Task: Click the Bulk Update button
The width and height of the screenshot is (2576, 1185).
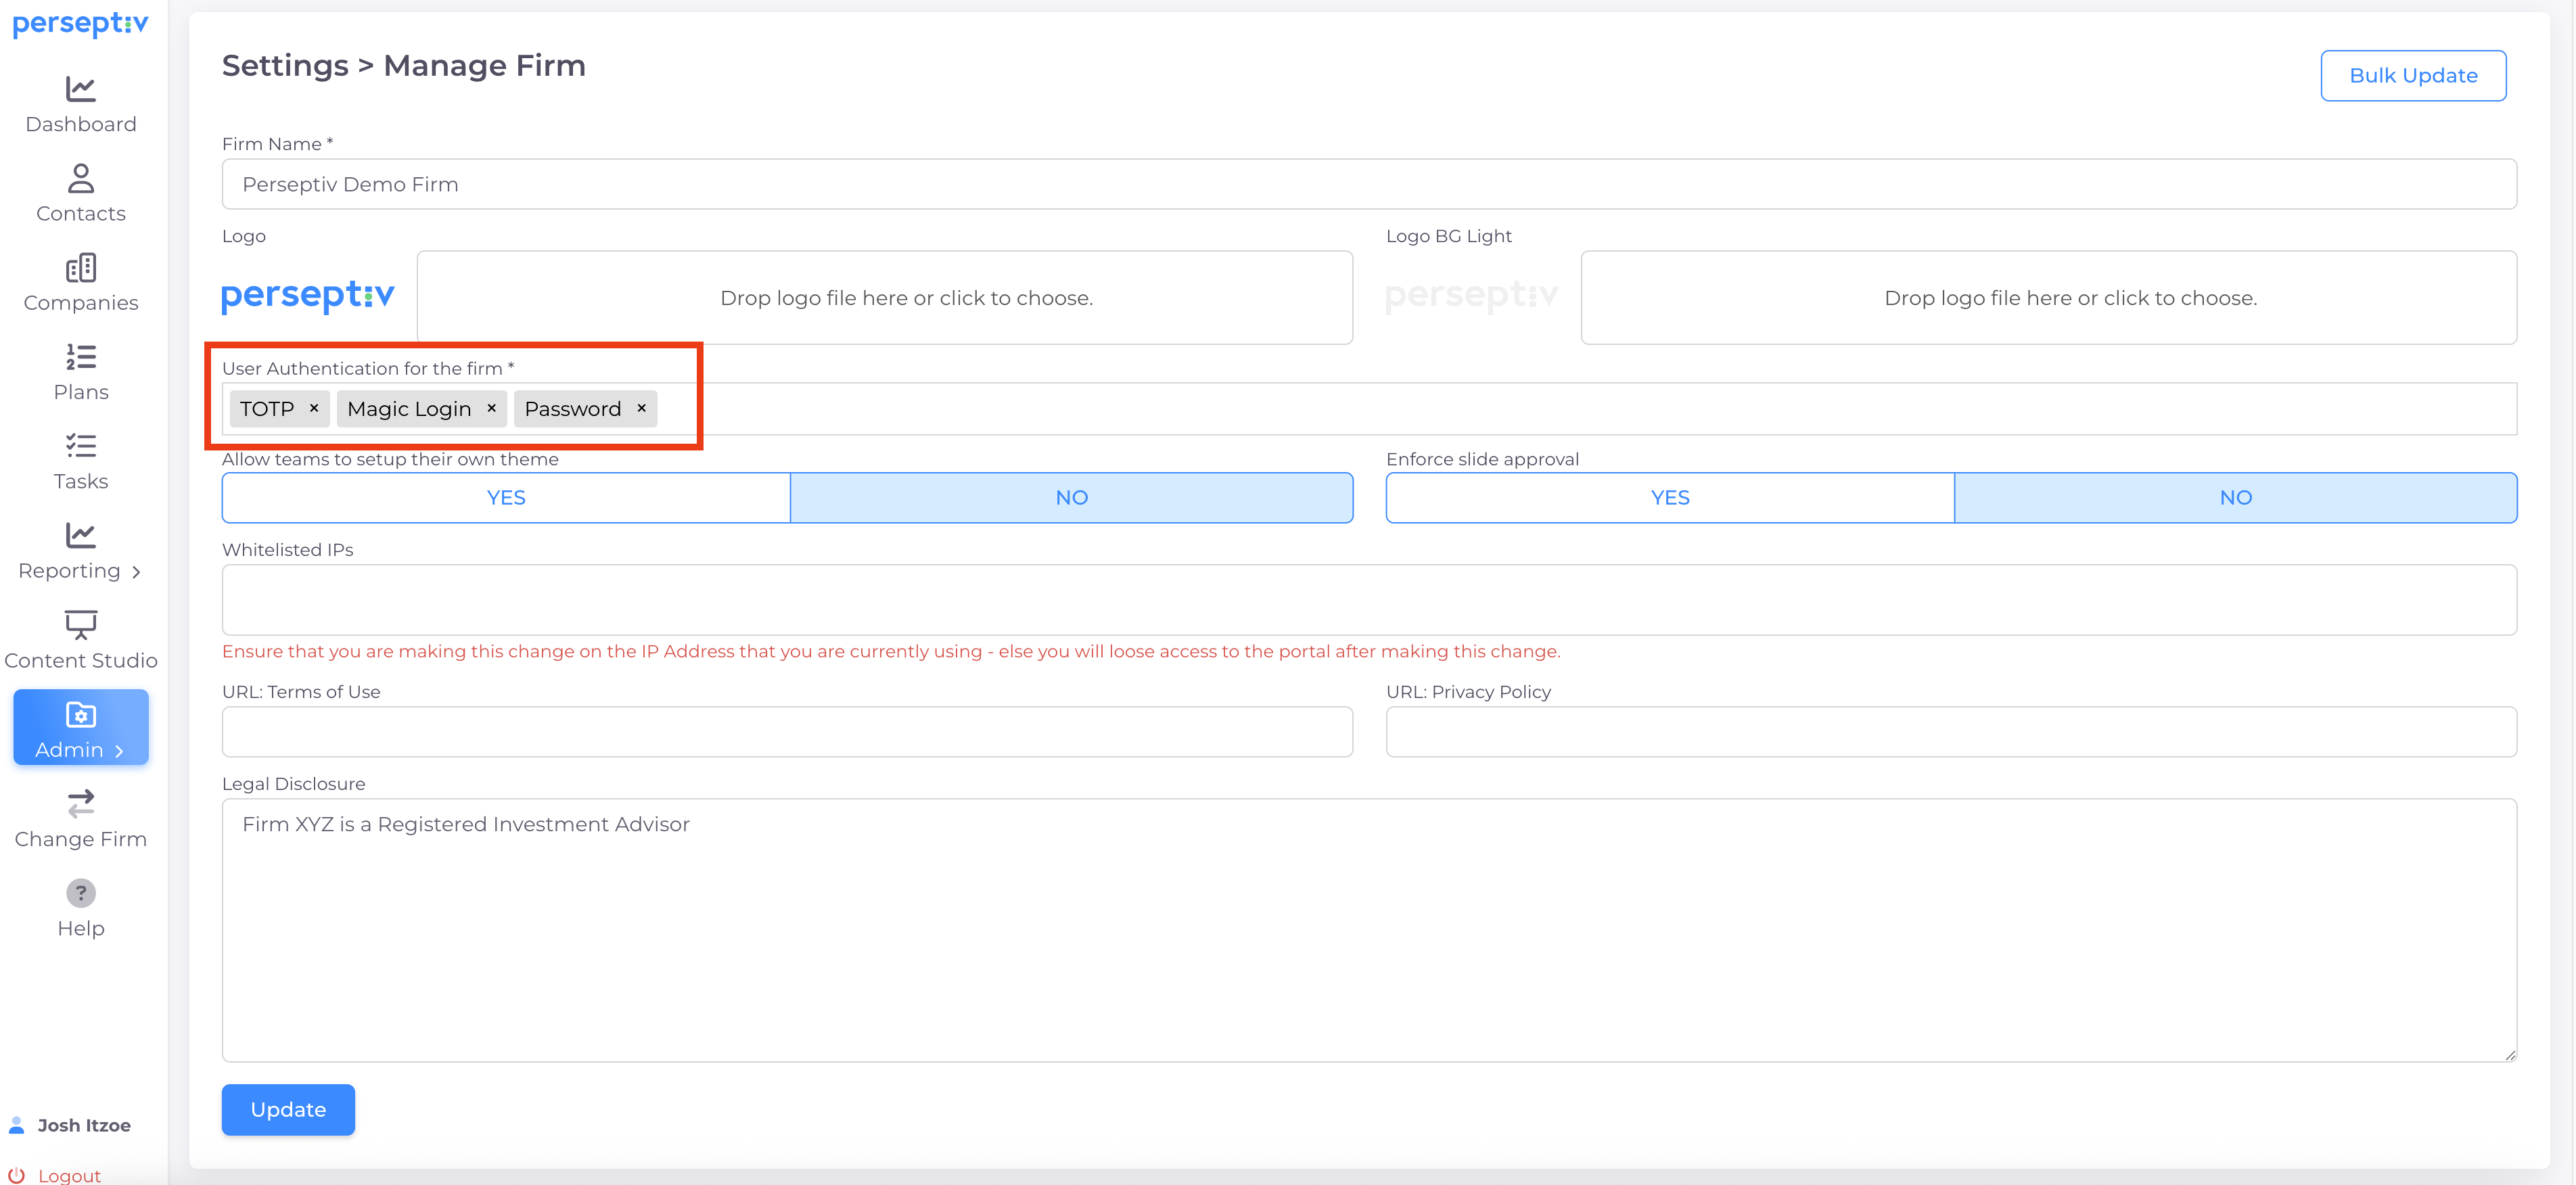Action: [2412, 76]
